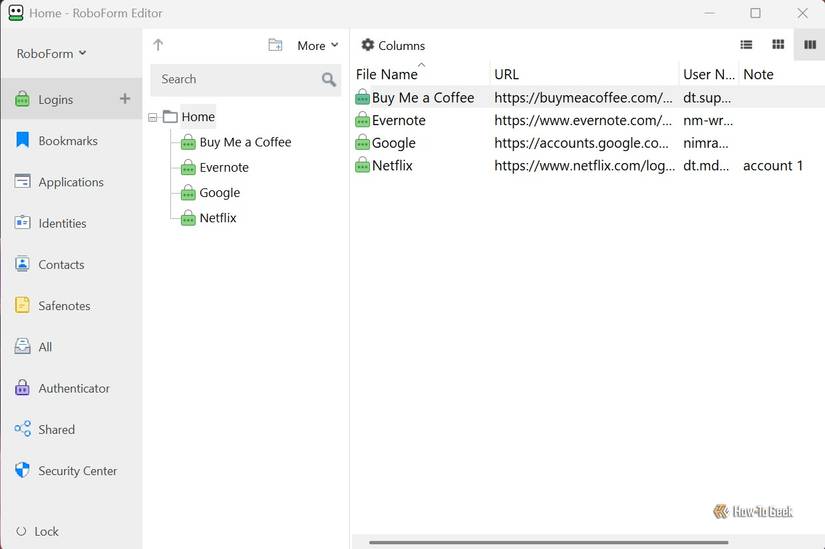Click the horizontal scrollbar at bottom
Viewport: 825px width, 549px height.
point(548,542)
